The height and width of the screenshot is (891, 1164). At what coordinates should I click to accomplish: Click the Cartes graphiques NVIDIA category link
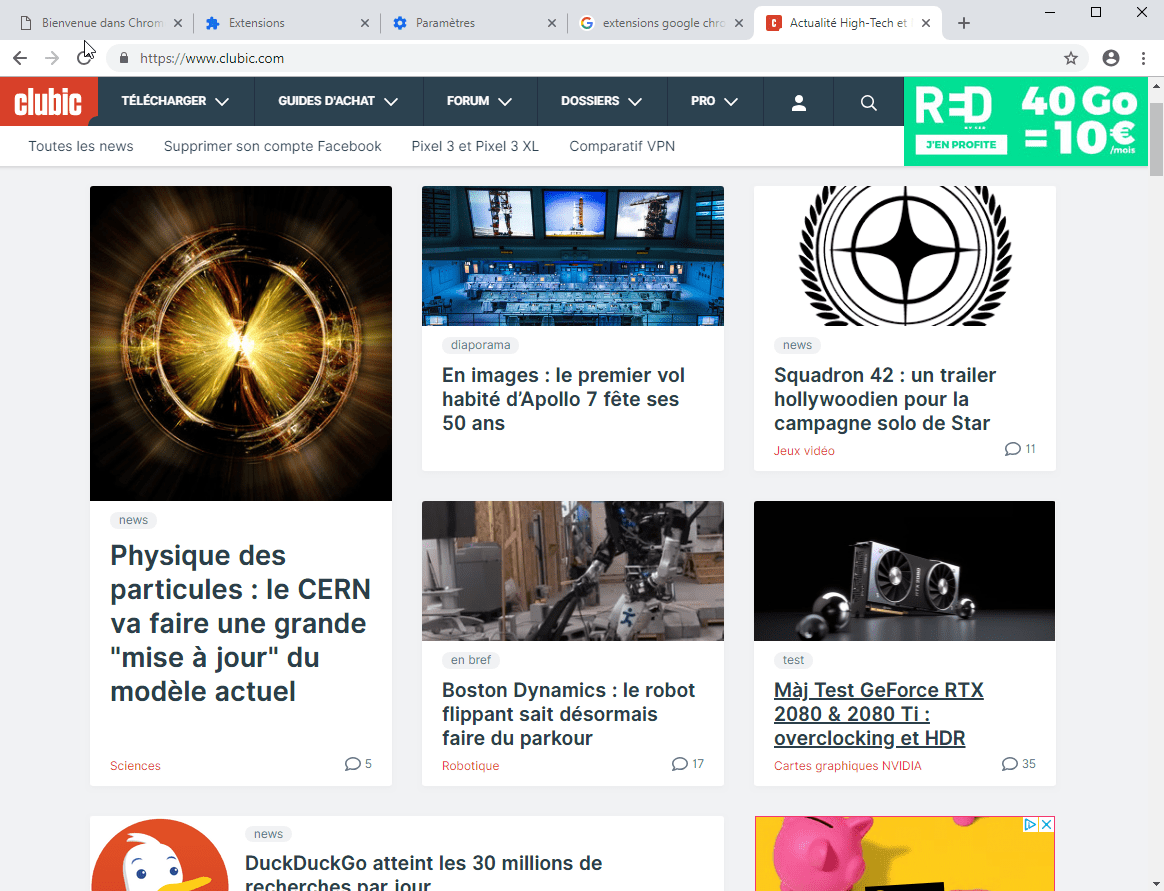pyautogui.click(x=848, y=766)
